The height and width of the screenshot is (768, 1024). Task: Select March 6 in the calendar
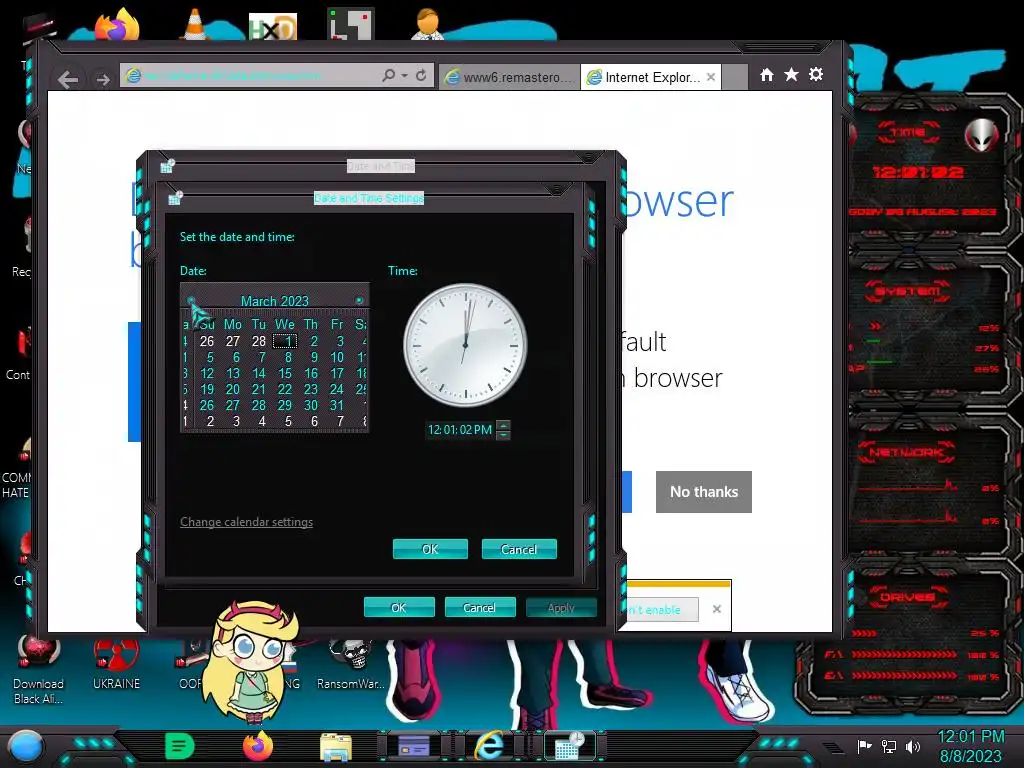click(x=236, y=357)
